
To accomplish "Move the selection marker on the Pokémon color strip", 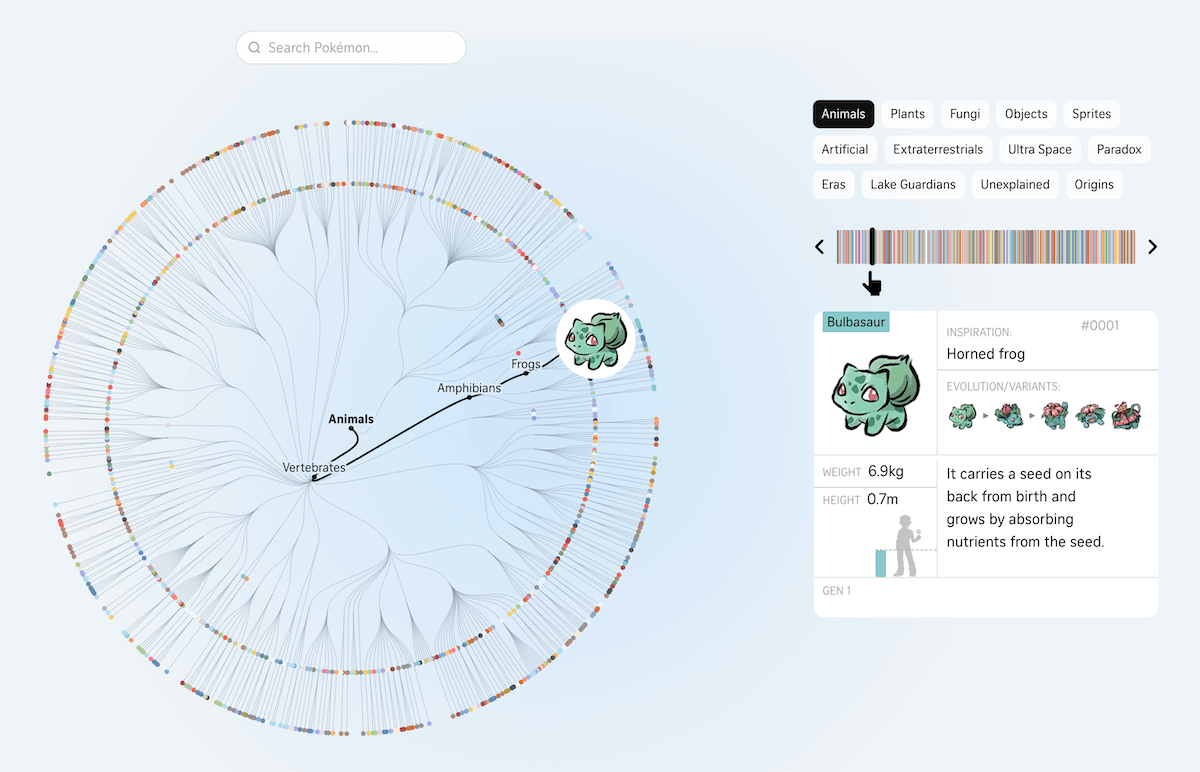I will (872, 246).
